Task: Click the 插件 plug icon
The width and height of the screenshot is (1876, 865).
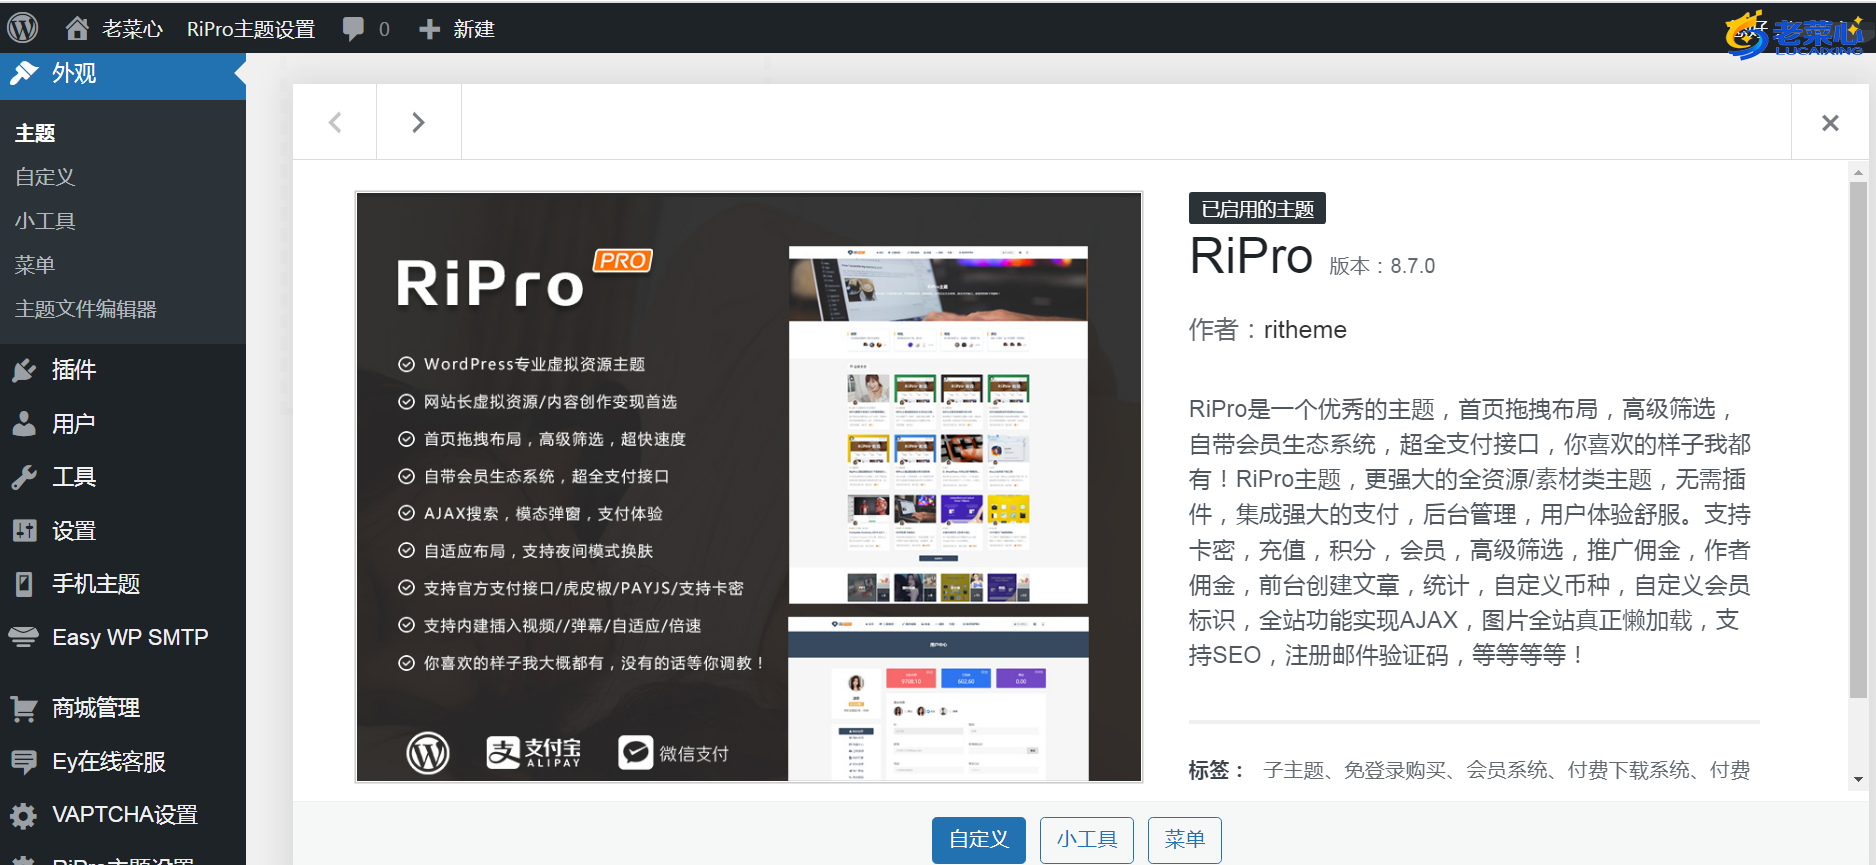Action: pyautogui.click(x=24, y=370)
